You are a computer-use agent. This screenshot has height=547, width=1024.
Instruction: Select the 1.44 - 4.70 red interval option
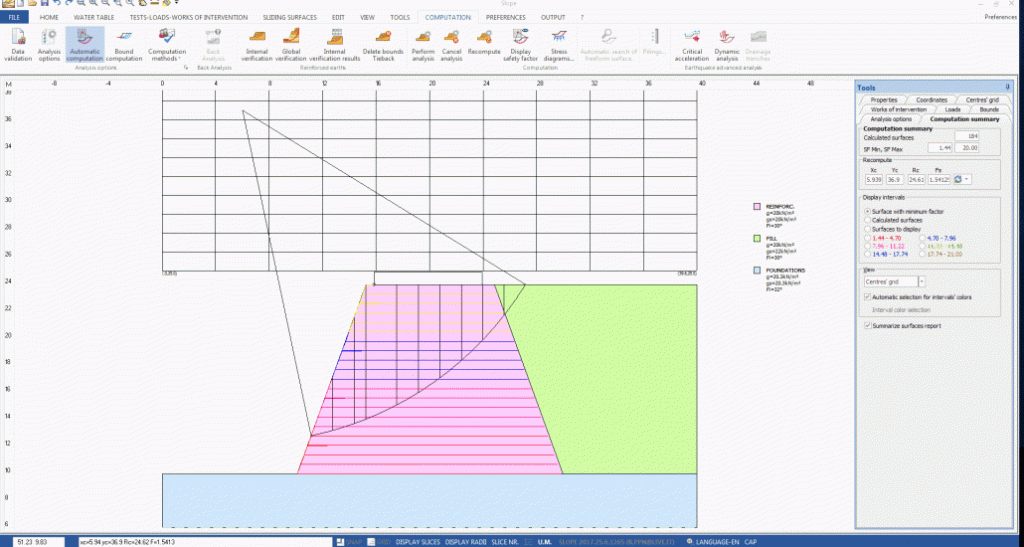(x=866, y=238)
